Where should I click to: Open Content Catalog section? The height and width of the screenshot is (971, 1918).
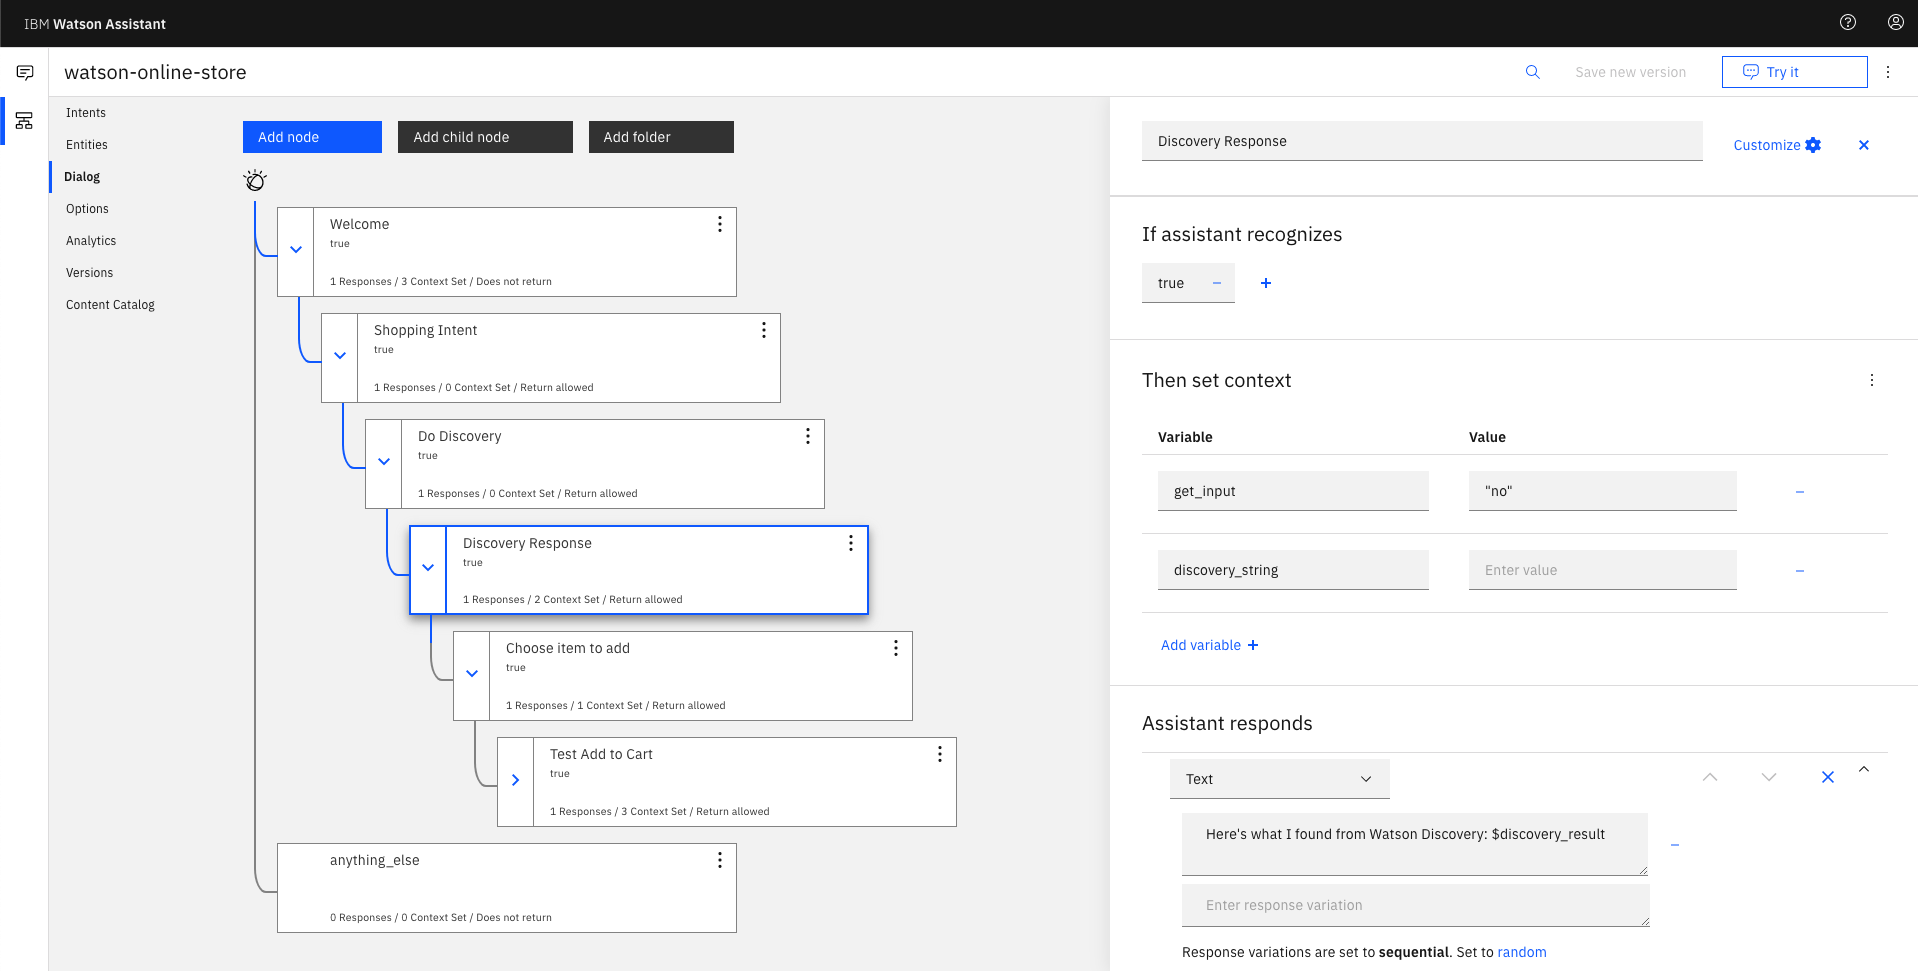(x=110, y=305)
